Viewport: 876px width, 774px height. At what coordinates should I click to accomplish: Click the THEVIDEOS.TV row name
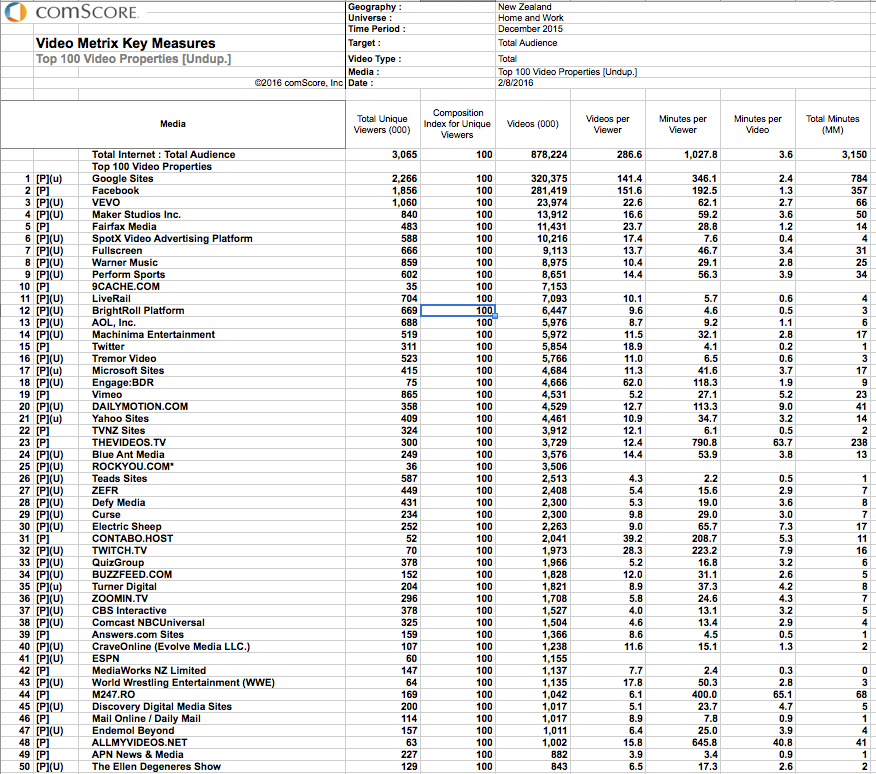click(129, 443)
